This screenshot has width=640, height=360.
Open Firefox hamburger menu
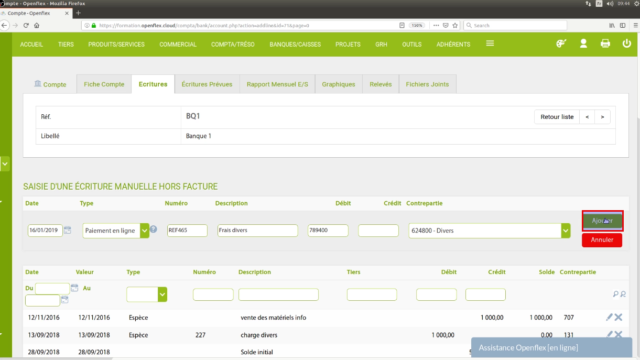[x=636, y=25]
